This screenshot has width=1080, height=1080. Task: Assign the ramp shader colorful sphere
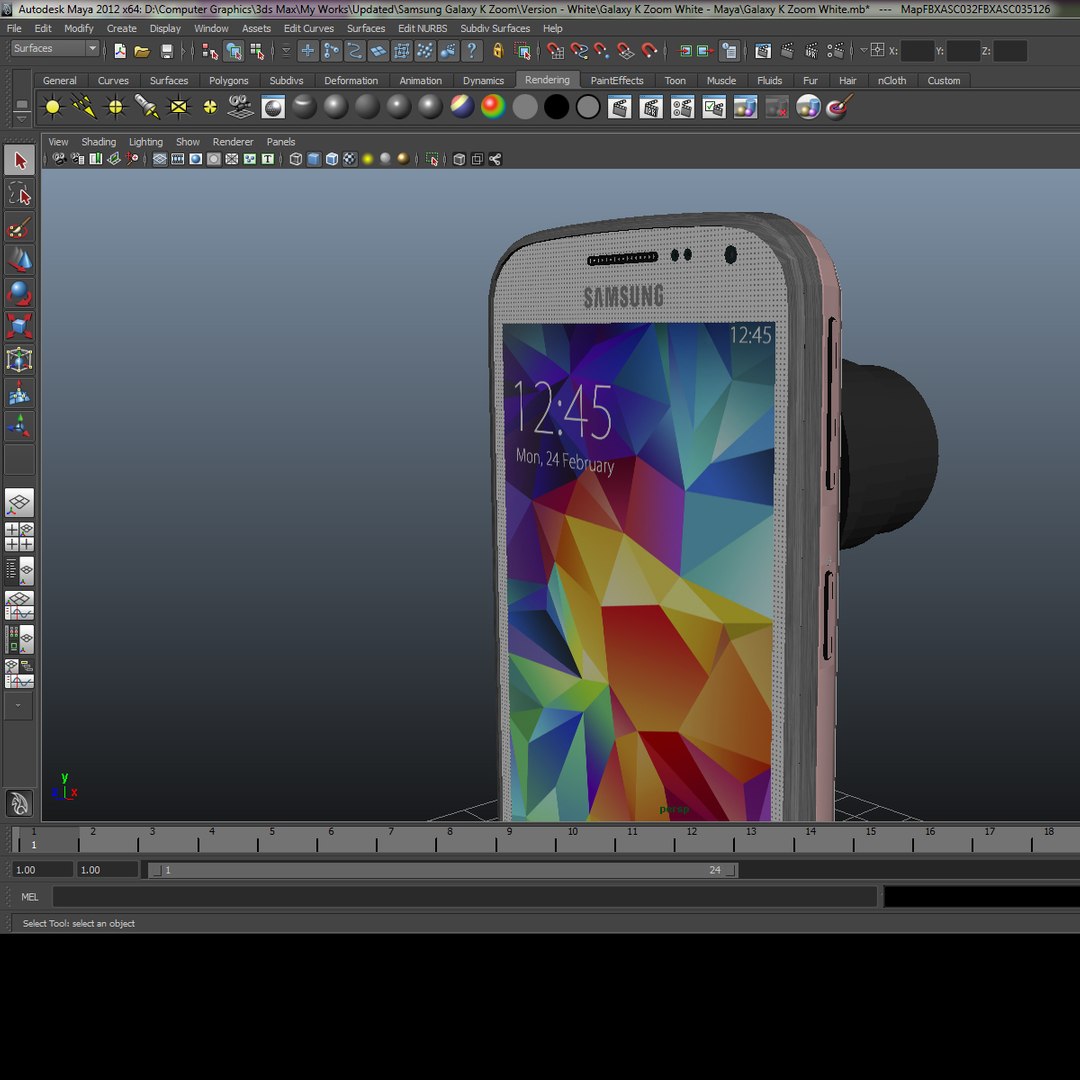click(493, 107)
